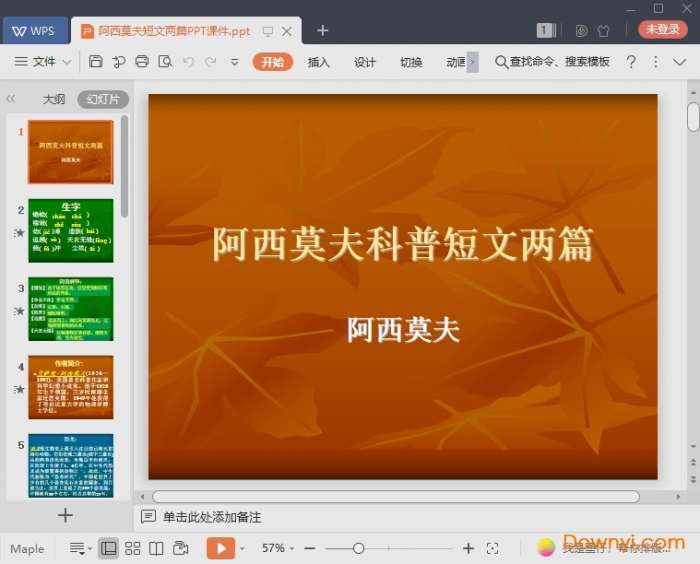Open the help question mark icon
700x564 pixels.
point(631,62)
